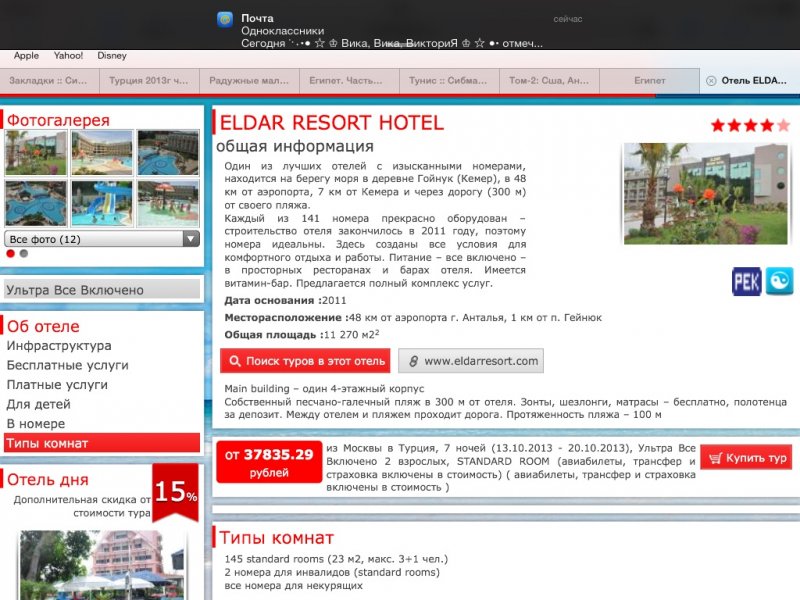
Task: Click the ELDAR RESORT HOTEL title
Action: [x=332, y=123]
